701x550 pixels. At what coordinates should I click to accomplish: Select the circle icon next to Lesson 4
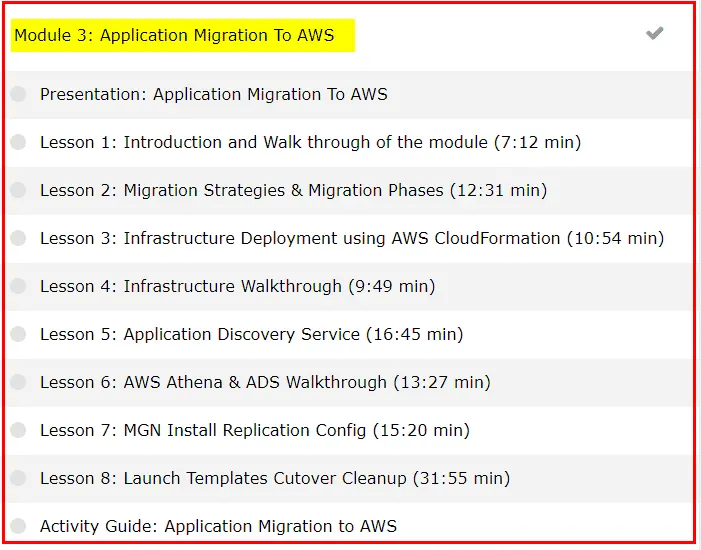click(x=18, y=286)
